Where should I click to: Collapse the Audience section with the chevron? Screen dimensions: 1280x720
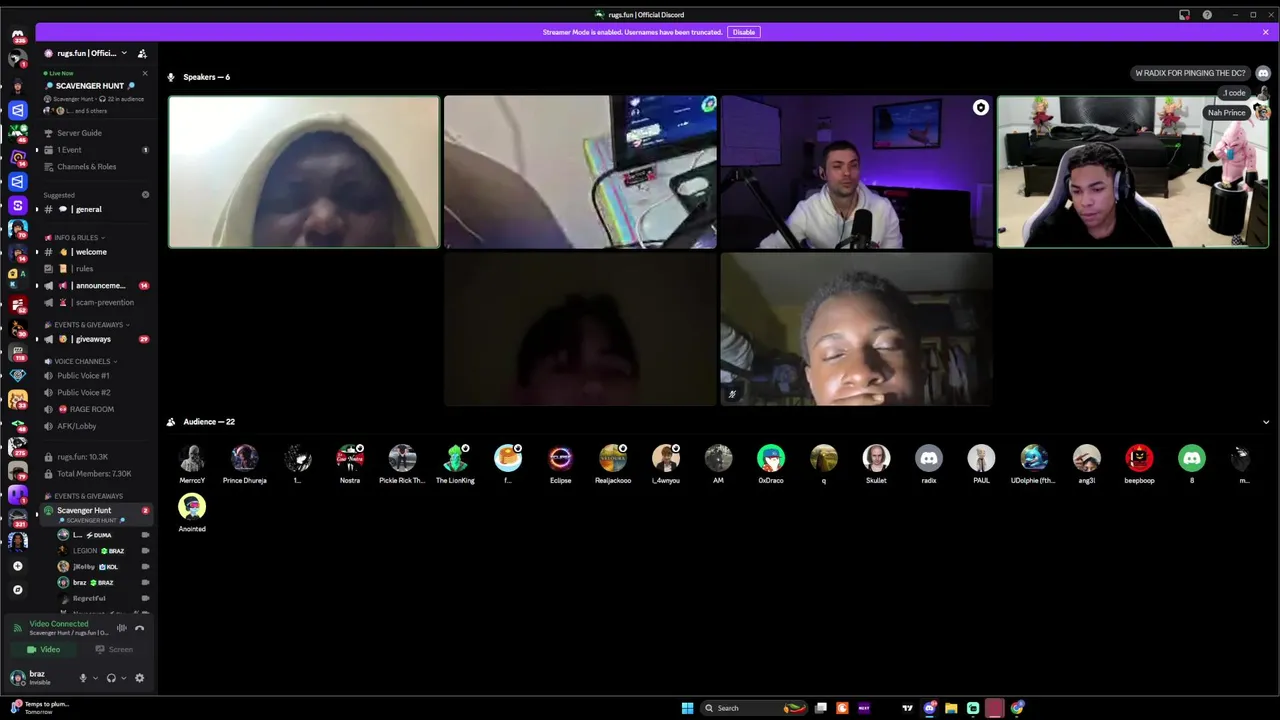[x=1266, y=422]
